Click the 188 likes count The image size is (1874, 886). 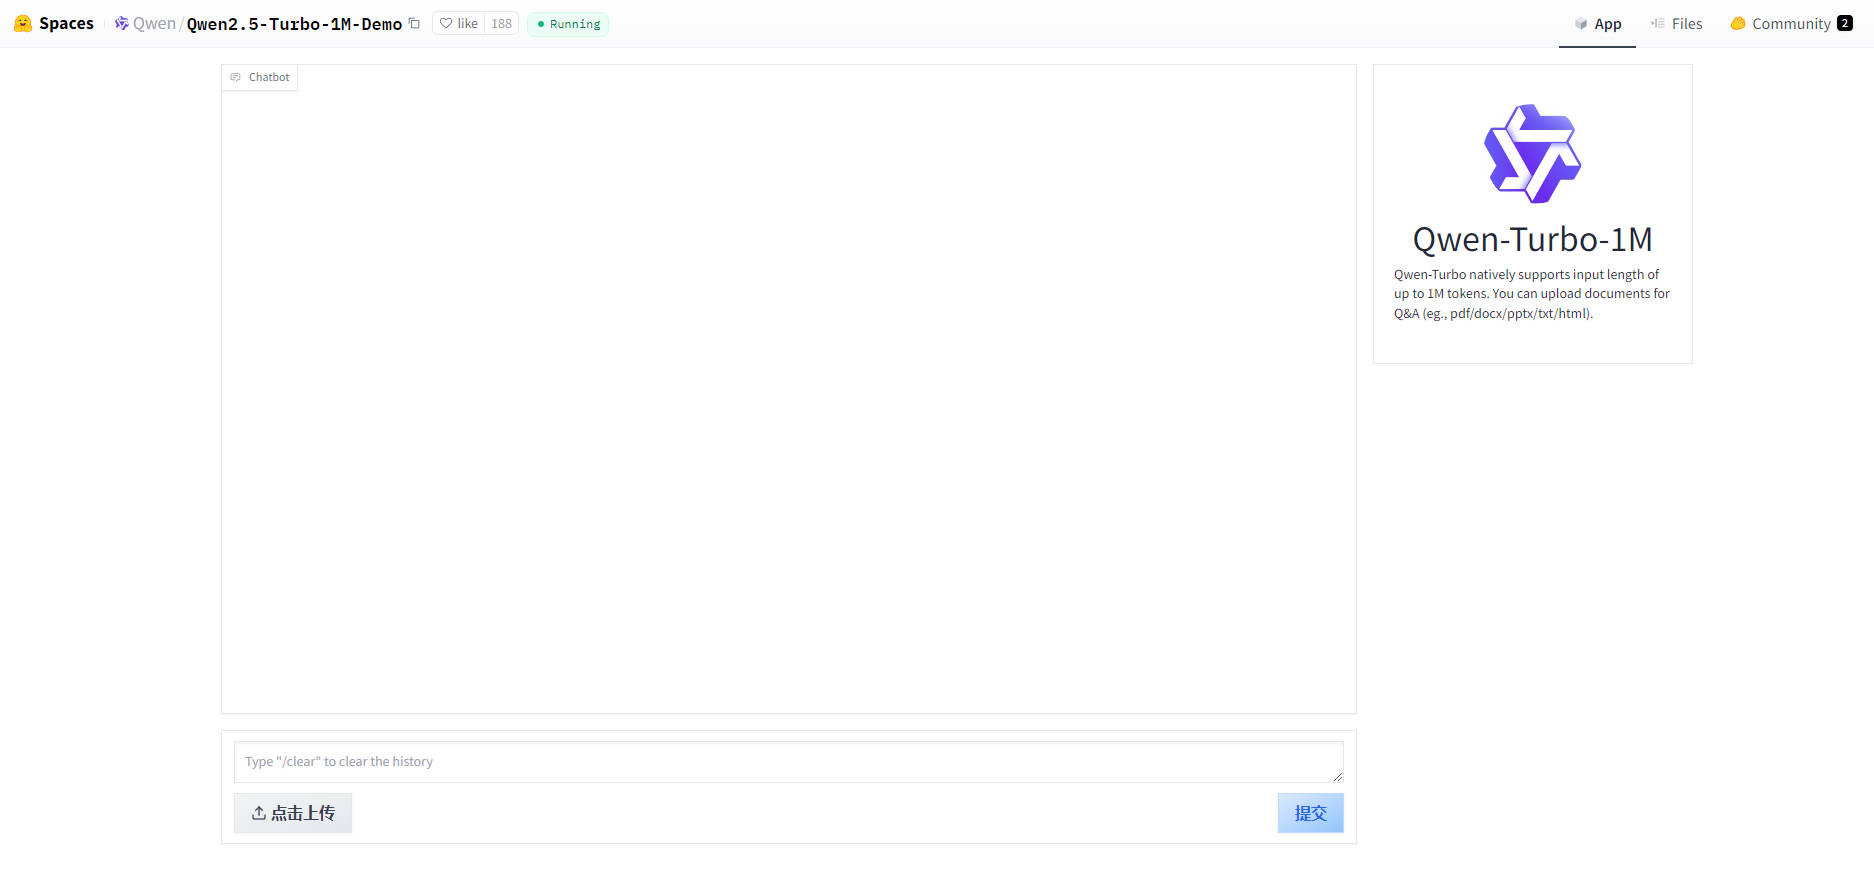501,23
